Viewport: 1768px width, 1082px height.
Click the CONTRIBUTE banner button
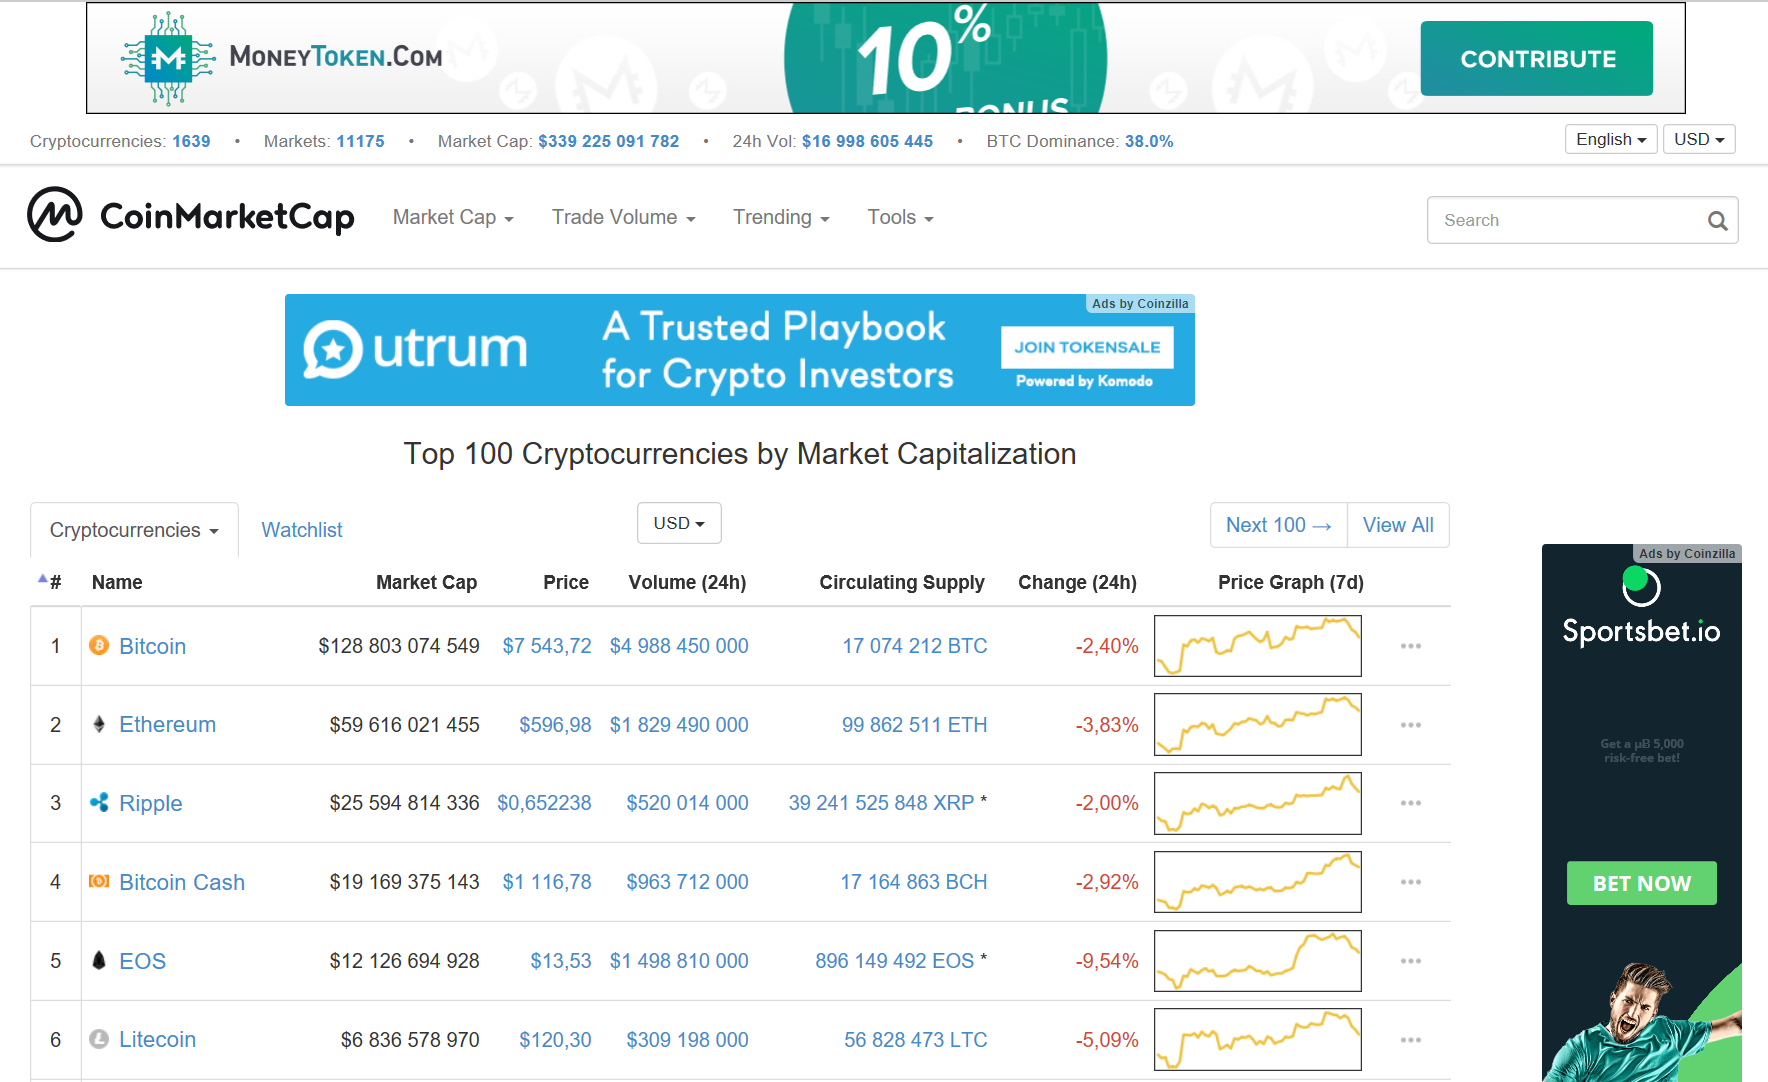[1537, 58]
